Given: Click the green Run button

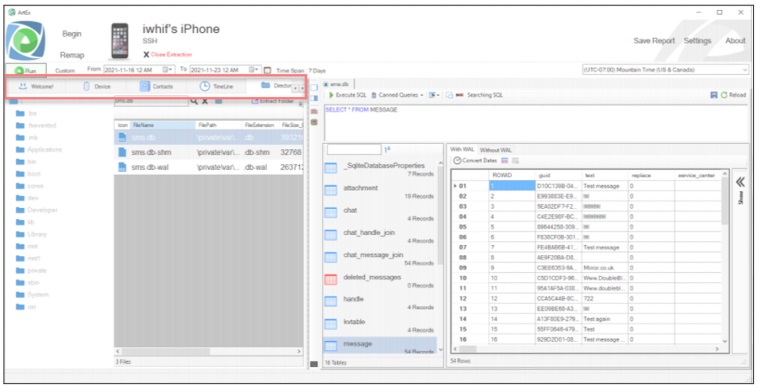Looking at the screenshot, I should point(26,70).
